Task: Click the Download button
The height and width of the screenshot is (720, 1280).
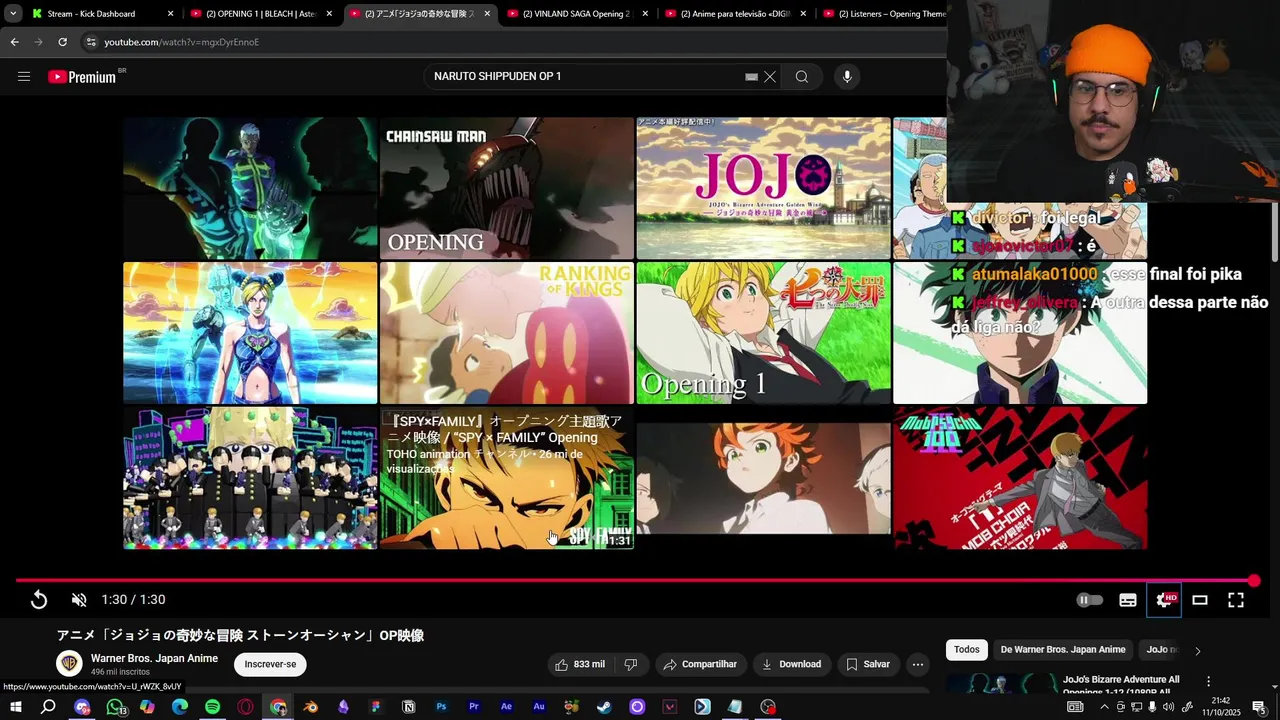Action: point(791,664)
